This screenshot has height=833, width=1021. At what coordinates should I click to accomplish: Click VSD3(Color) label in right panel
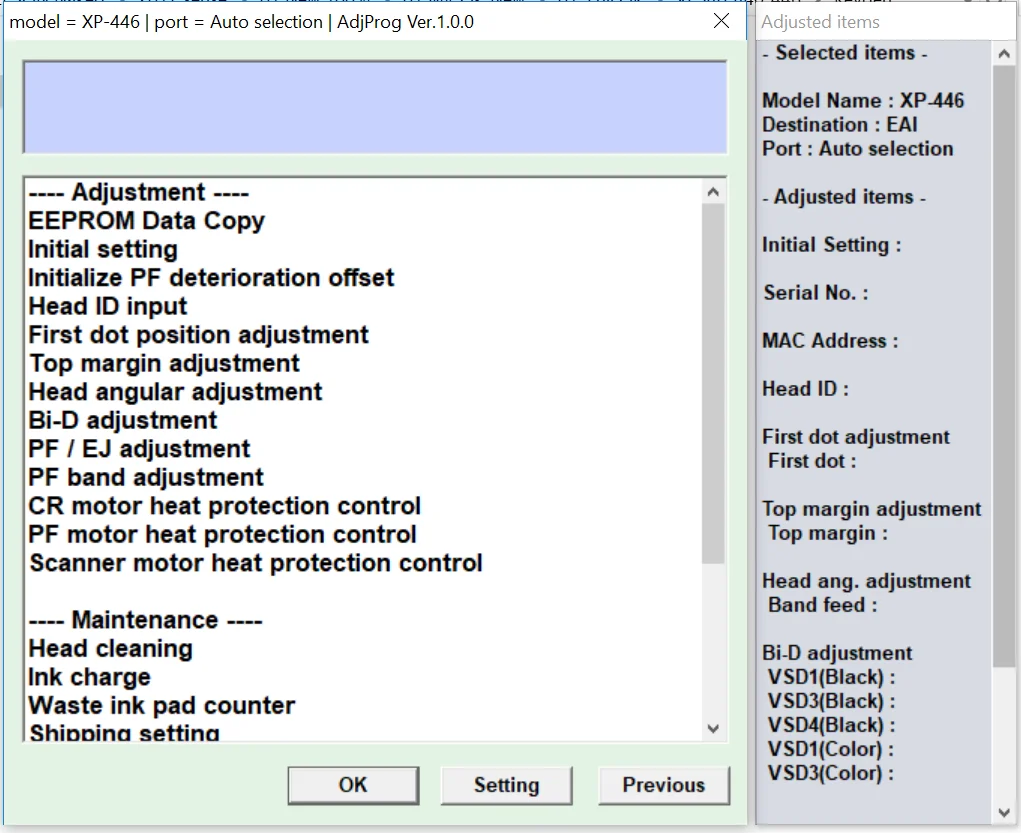point(831,773)
